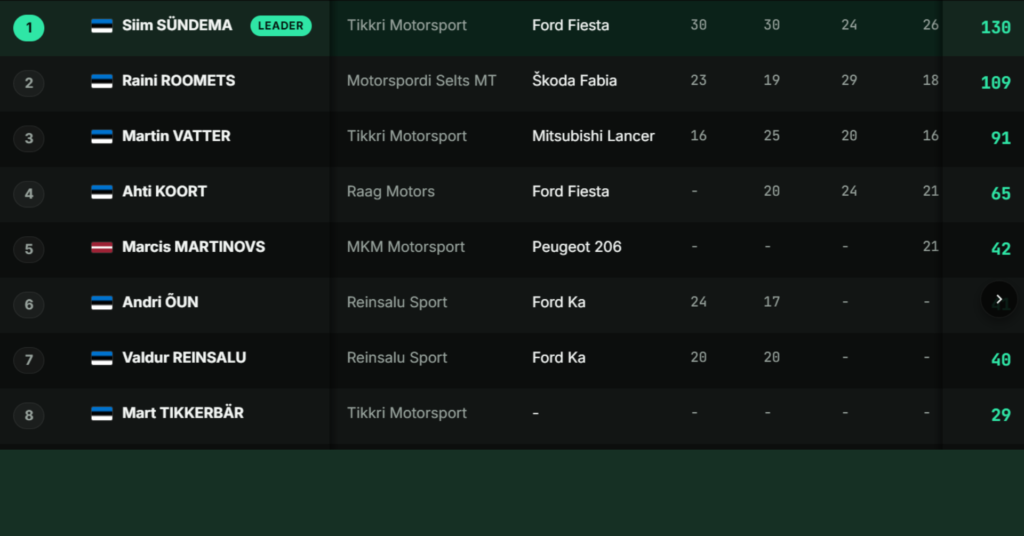Select driver name Mart TIKKERBÄR

183,413
